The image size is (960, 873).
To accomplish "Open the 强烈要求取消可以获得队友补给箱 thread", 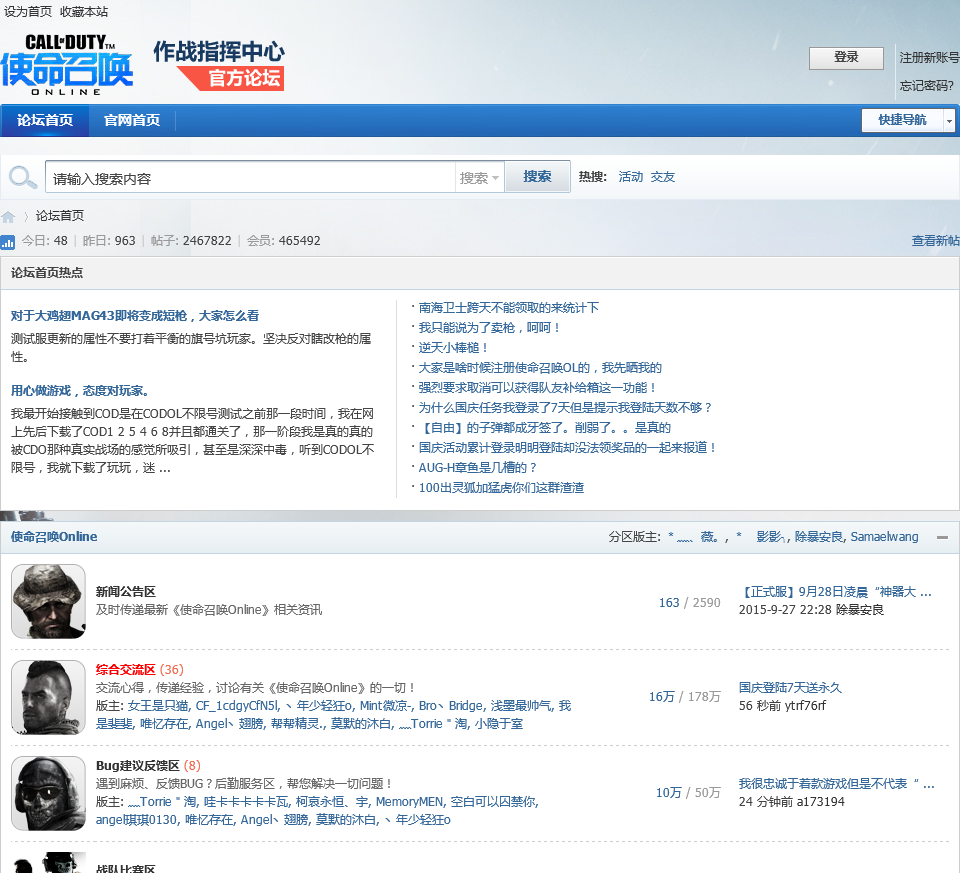I will 538,388.
